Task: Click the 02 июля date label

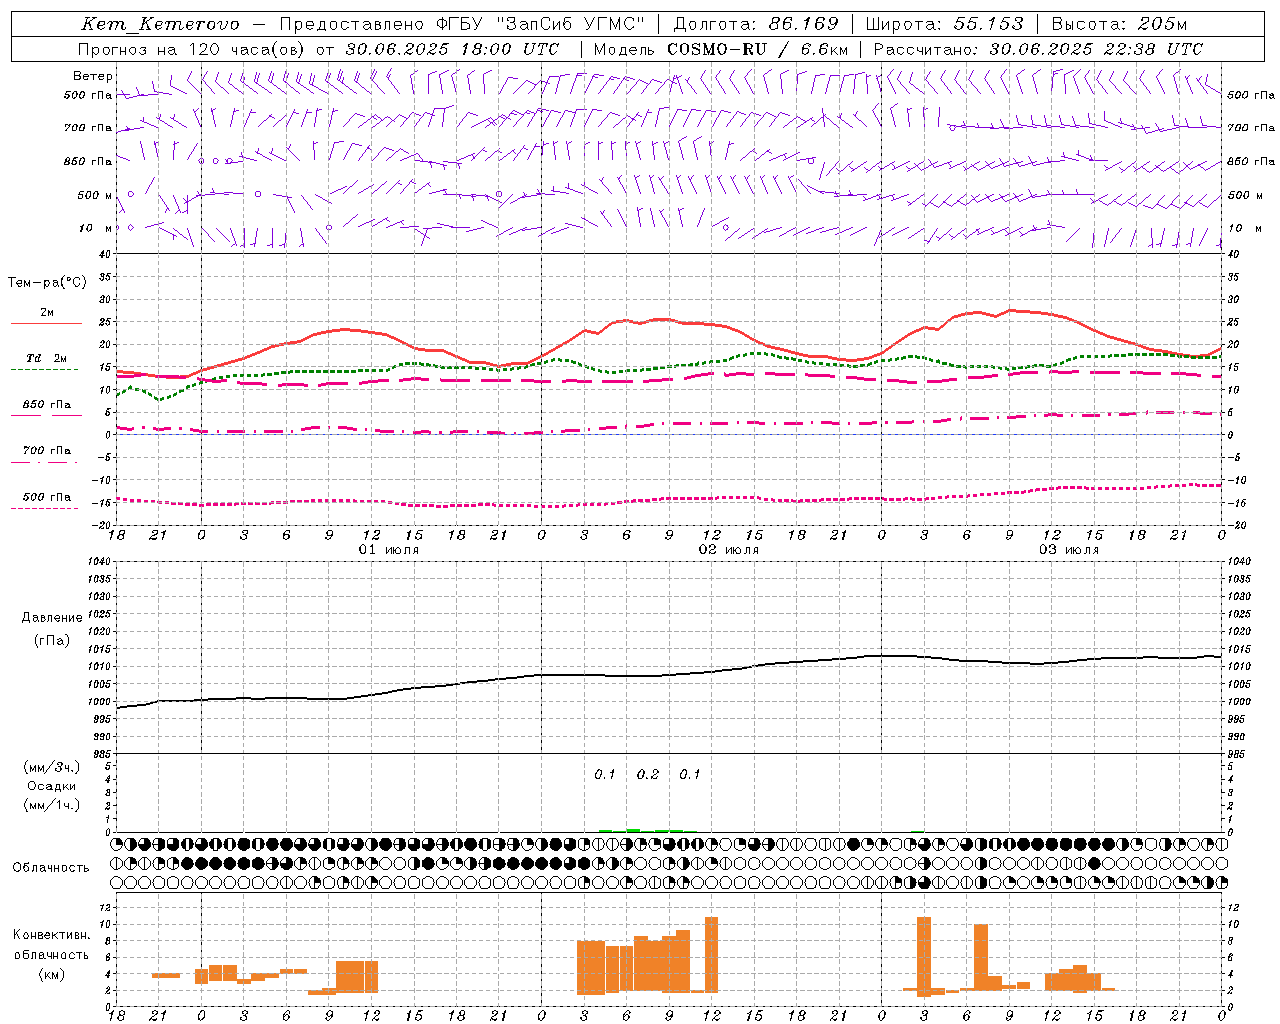Action: [728, 550]
